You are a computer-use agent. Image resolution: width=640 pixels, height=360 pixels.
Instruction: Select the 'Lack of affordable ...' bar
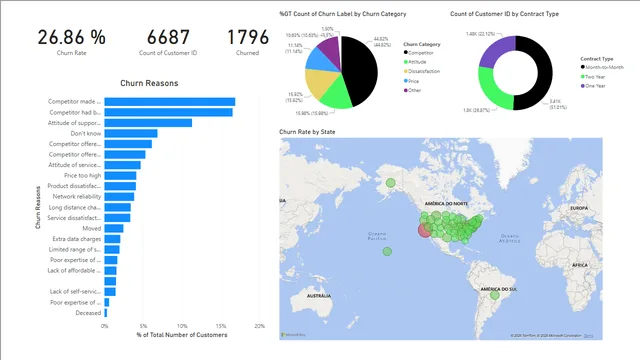click(111, 271)
